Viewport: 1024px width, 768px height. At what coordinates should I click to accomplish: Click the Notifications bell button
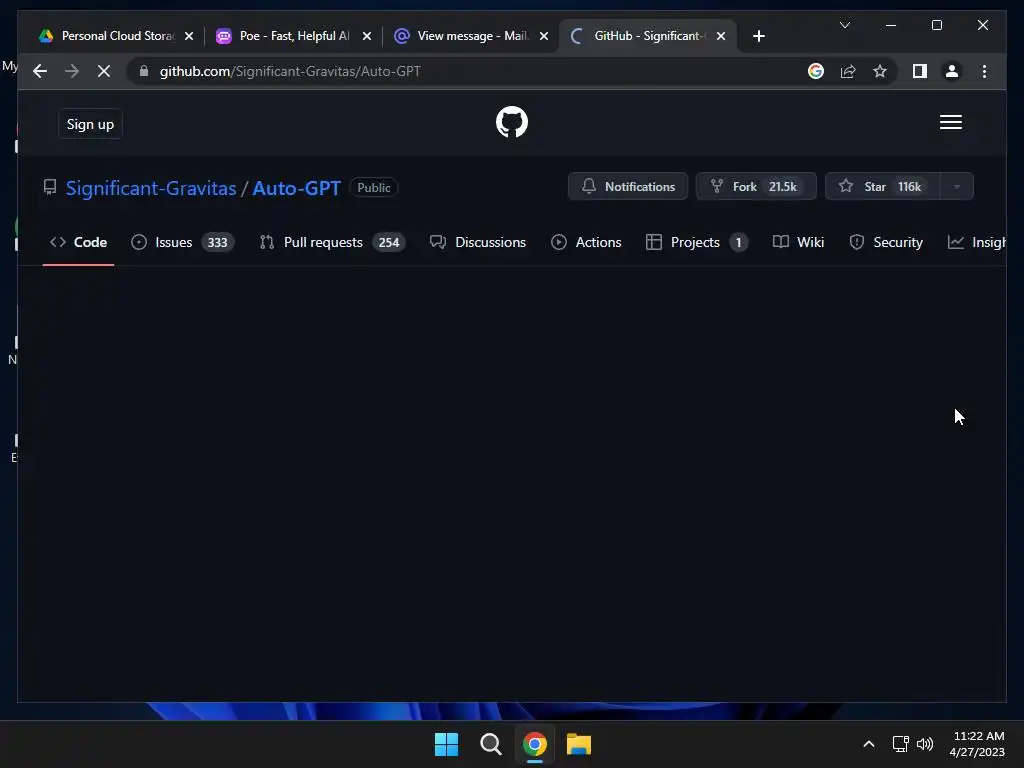click(x=628, y=187)
